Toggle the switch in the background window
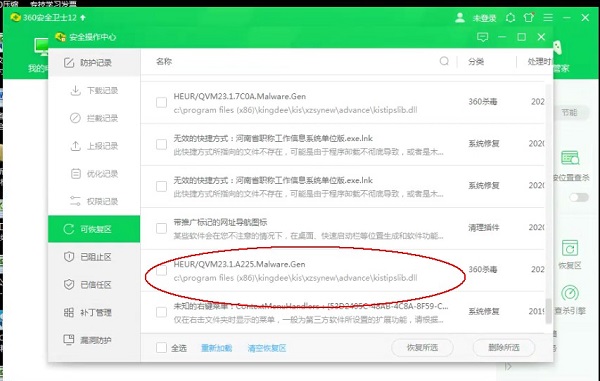The image size is (600, 381). [x=579, y=197]
